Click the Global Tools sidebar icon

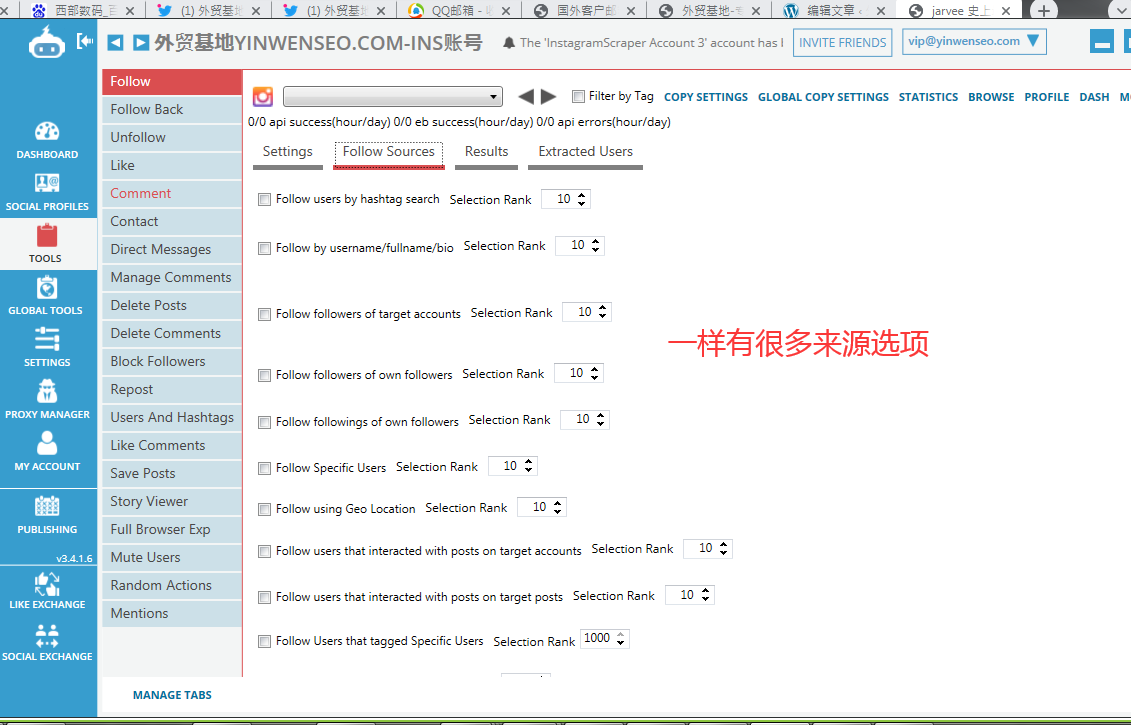tap(46, 296)
